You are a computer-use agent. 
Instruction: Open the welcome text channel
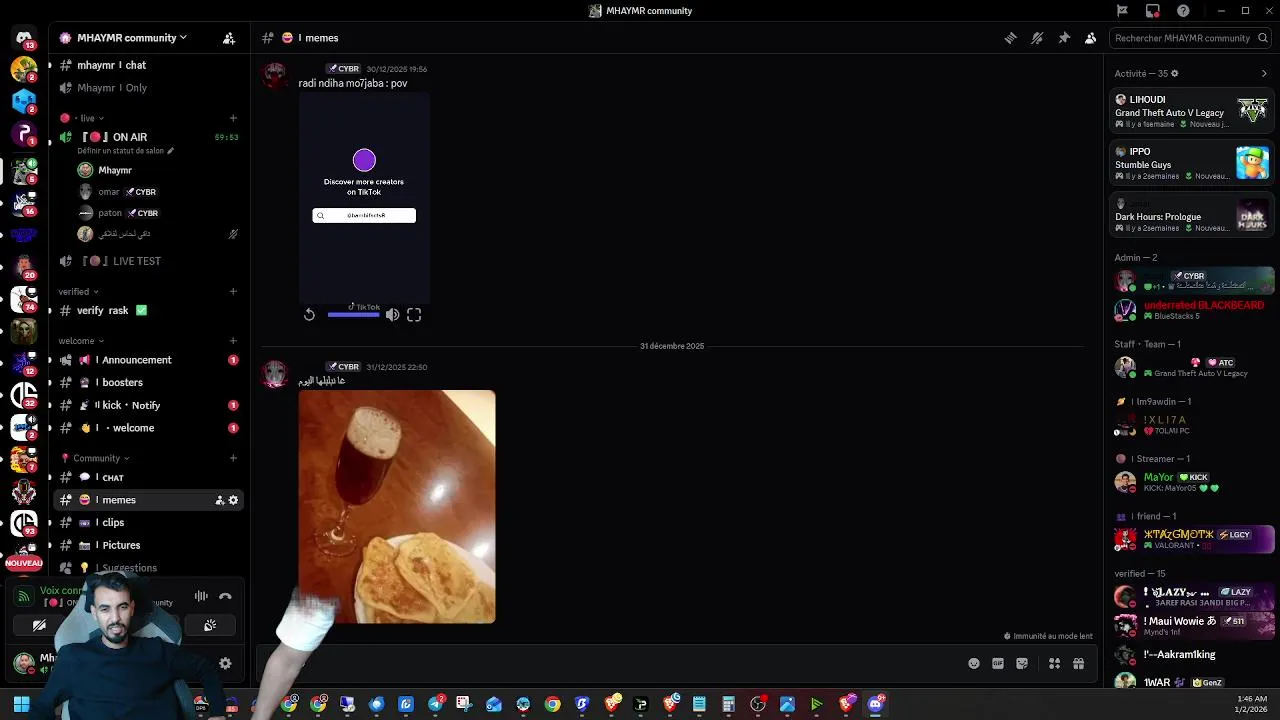pos(148,428)
